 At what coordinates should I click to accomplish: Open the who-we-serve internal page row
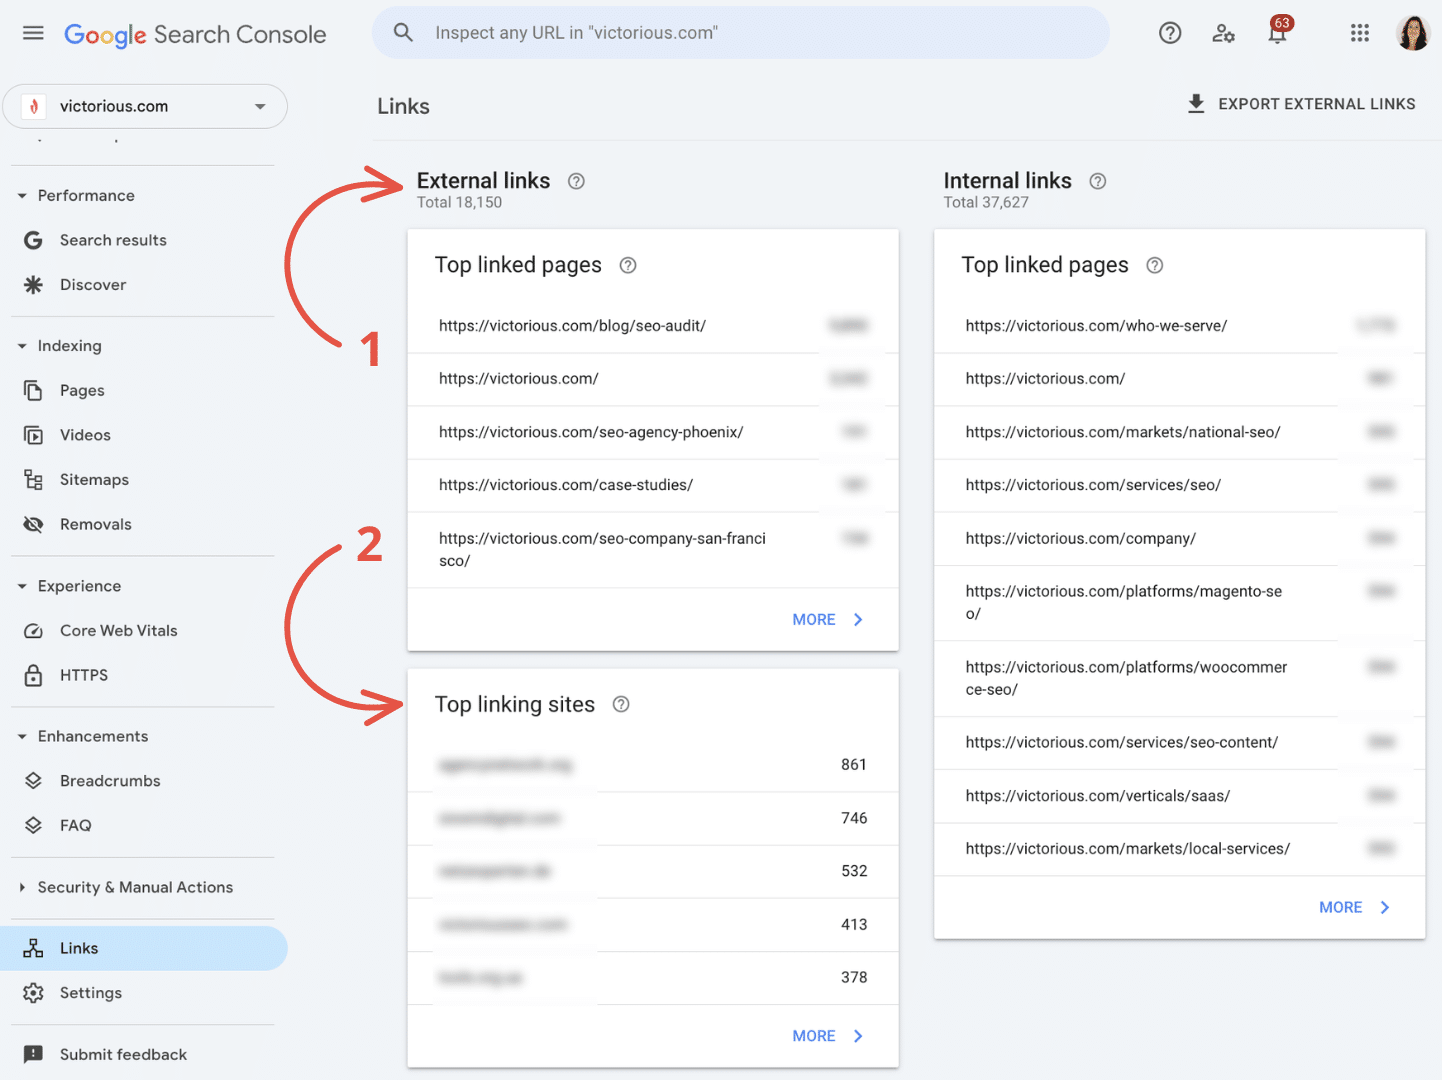point(1180,326)
